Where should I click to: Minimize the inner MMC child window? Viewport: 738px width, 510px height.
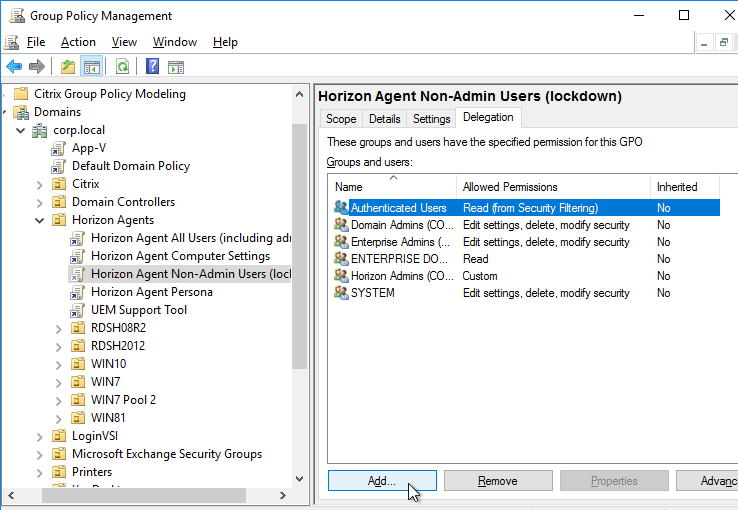click(x=704, y=43)
